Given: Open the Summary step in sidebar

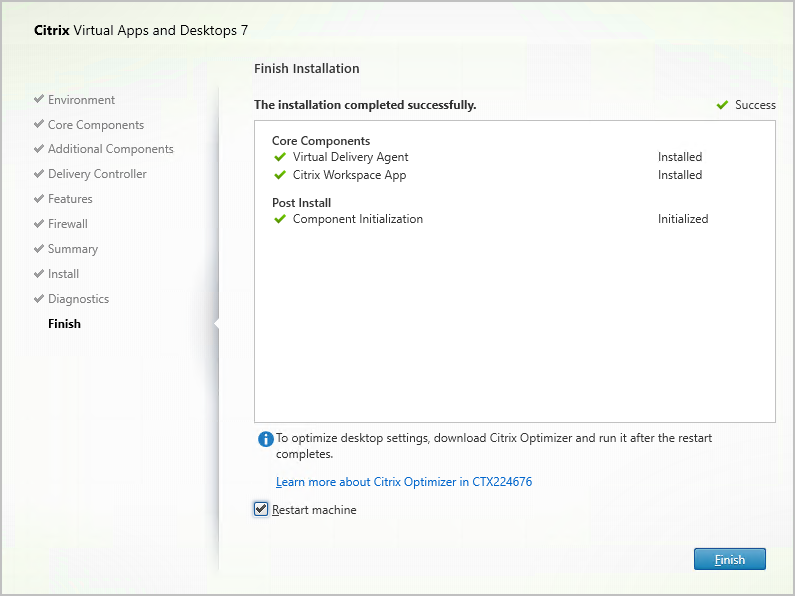Looking at the screenshot, I should tap(73, 249).
